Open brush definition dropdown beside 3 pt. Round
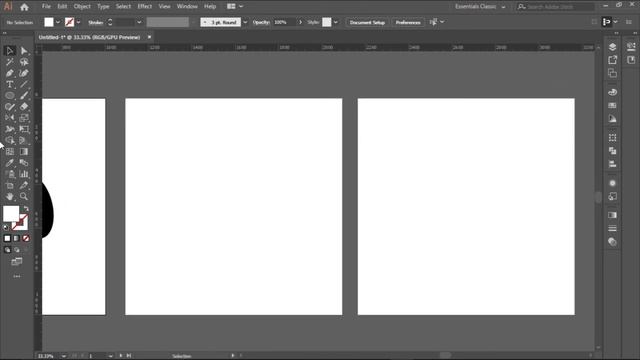The width and height of the screenshot is (640, 360). [x=245, y=22]
